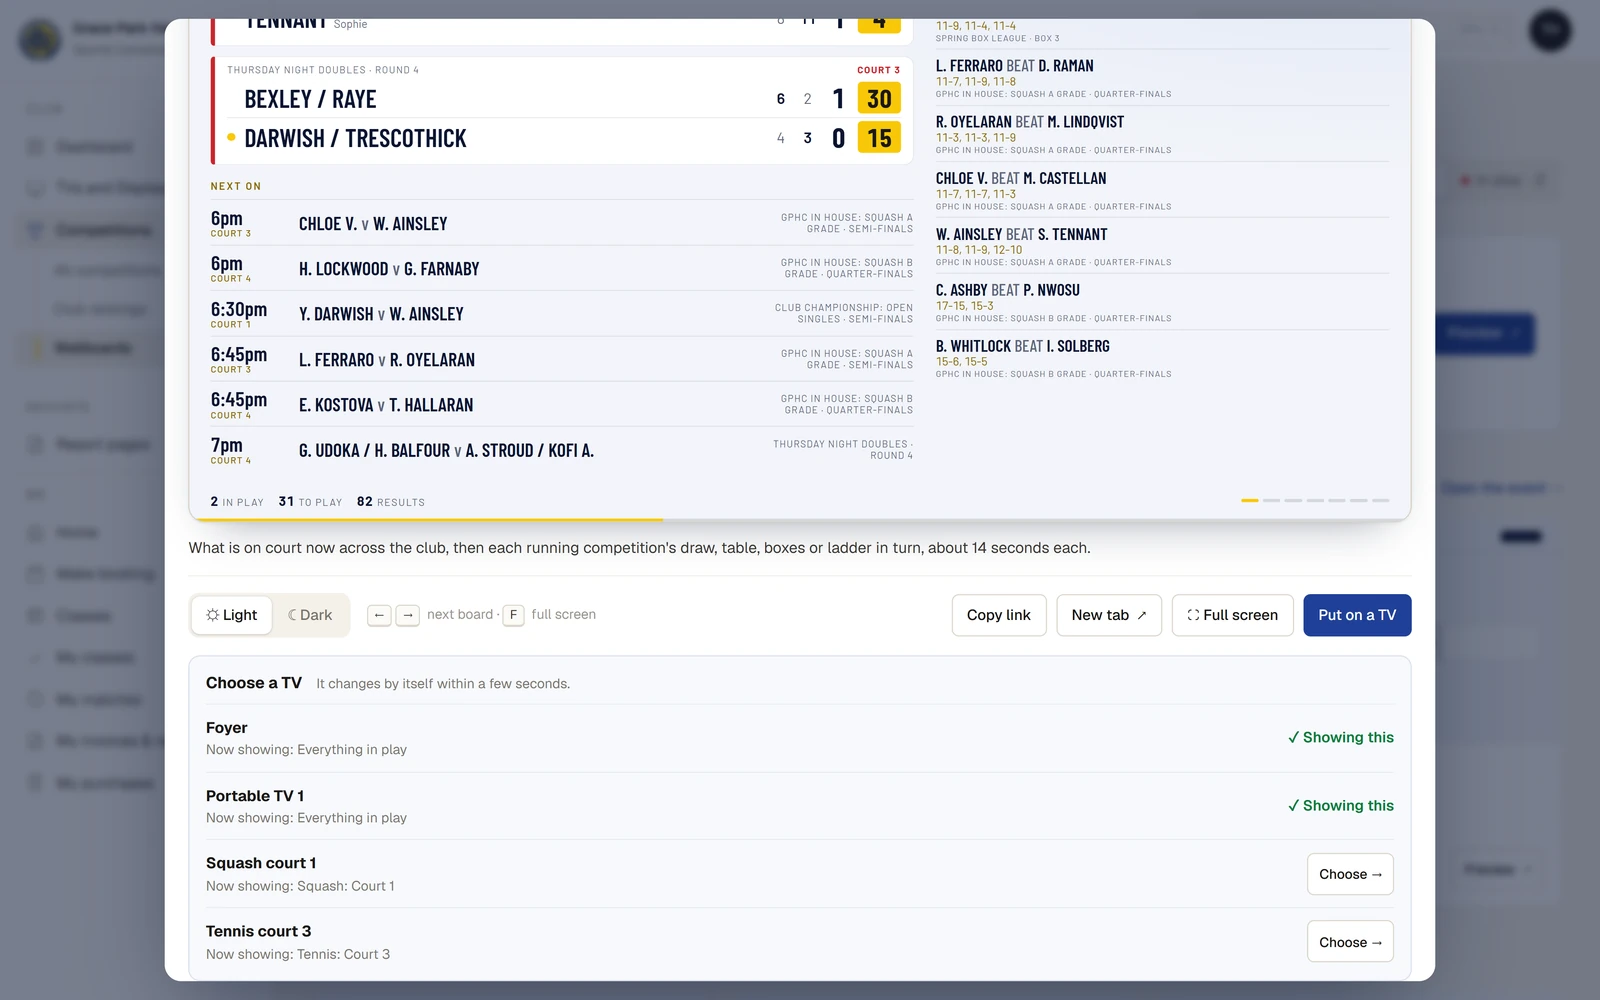Select the CHLOE V. v W. AINSLEY fixture
1600x1000 pixels.
click(x=562, y=223)
